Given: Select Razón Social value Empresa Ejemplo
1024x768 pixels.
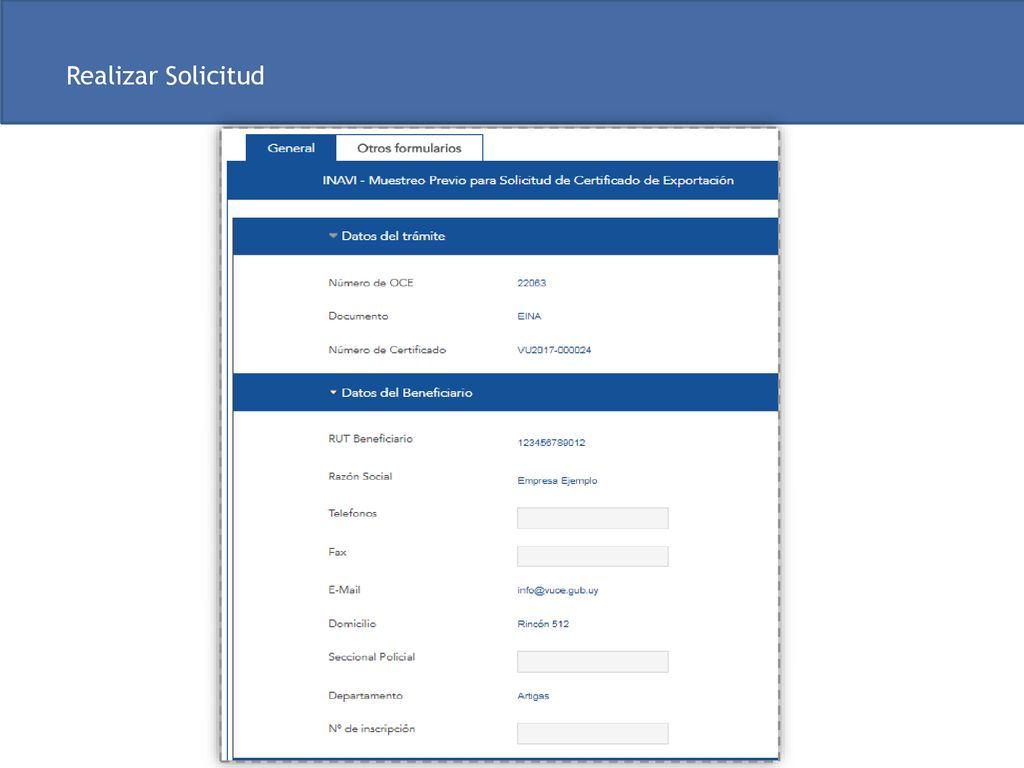Looking at the screenshot, I should click(557, 481).
